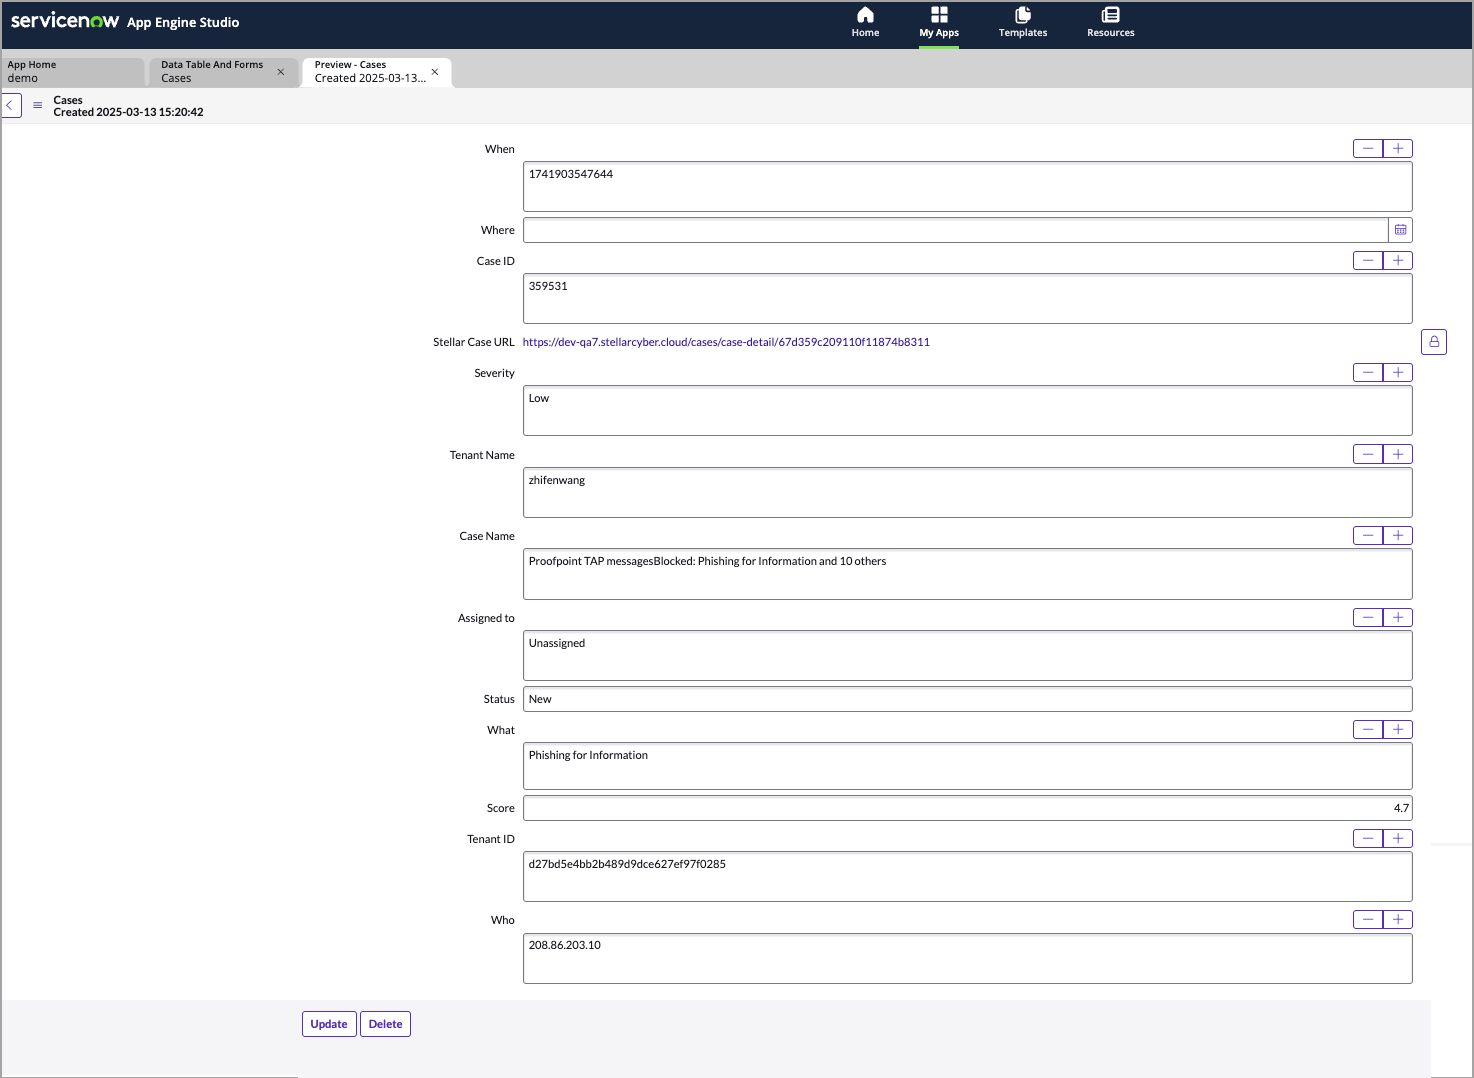
Task: Click the lock icon next to Stellar Case URL
Action: pos(1433,342)
